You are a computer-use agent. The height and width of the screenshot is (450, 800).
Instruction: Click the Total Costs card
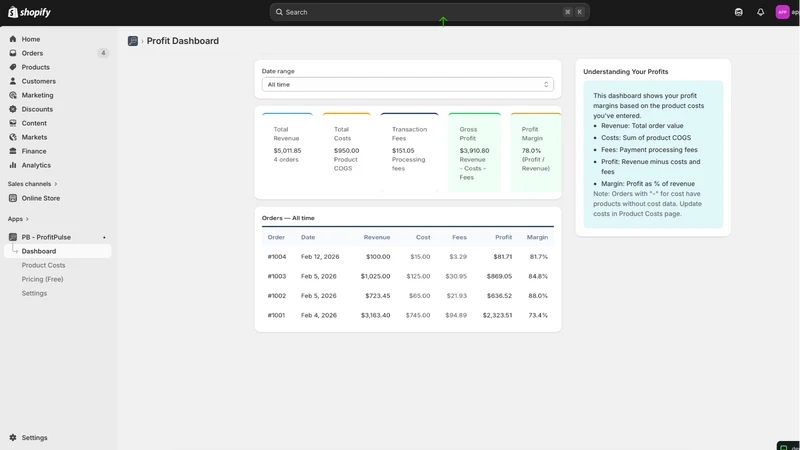(x=346, y=152)
